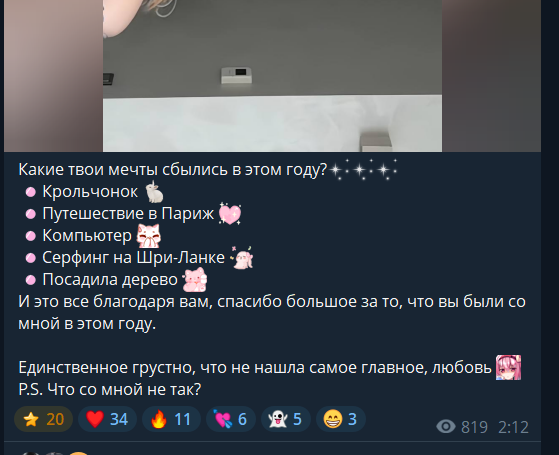Click the ghost bunny emoji after Шри-Ланке

[x=242, y=258]
